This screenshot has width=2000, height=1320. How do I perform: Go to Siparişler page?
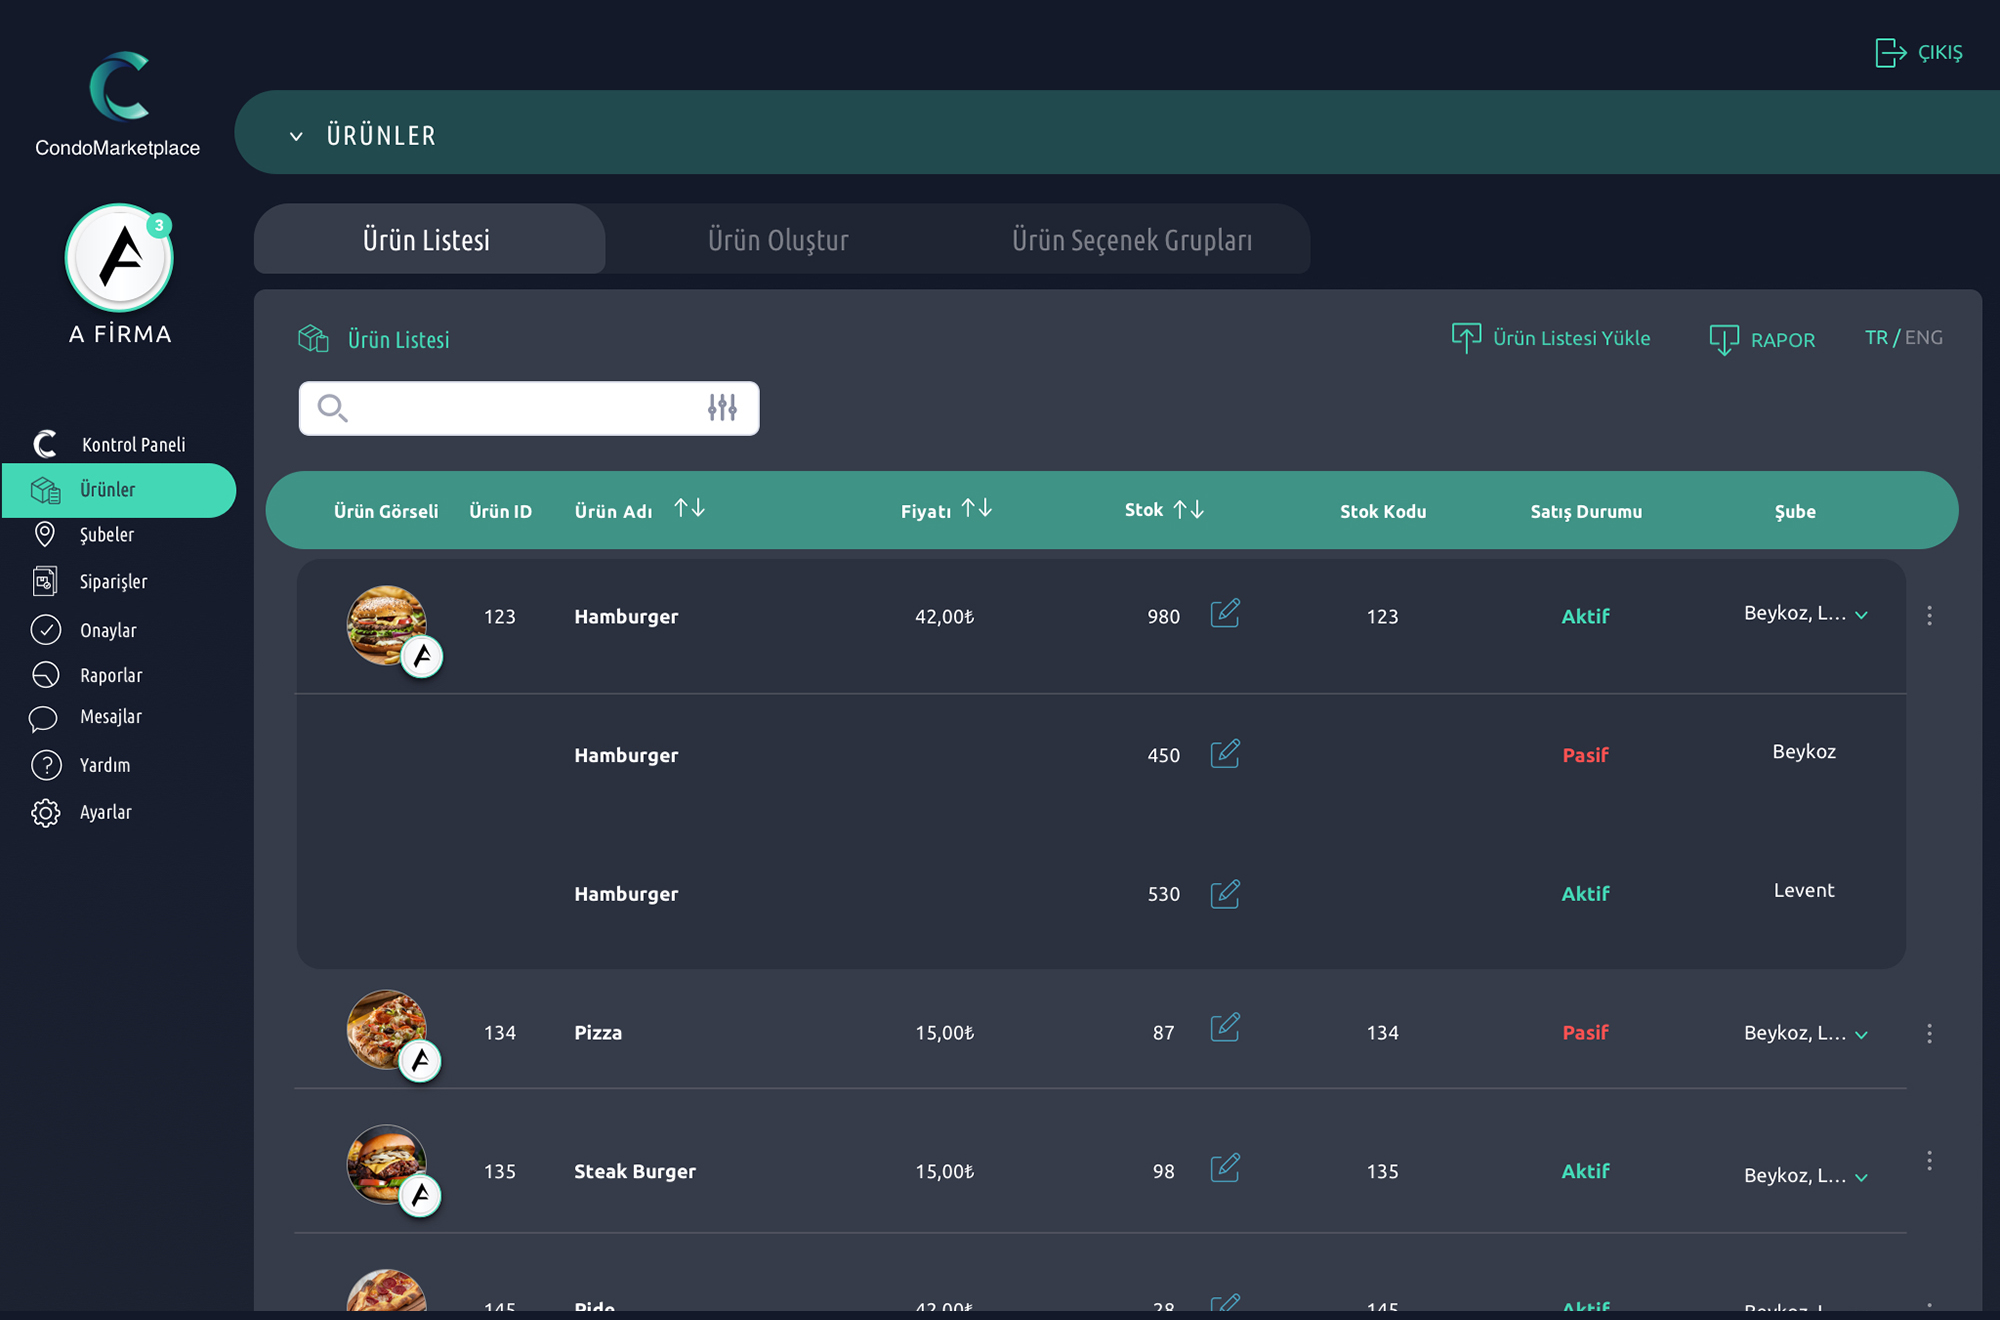coord(112,581)
